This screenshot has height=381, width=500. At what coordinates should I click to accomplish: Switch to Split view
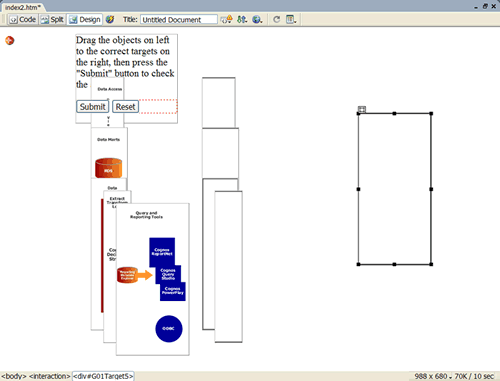coord(52,20)
